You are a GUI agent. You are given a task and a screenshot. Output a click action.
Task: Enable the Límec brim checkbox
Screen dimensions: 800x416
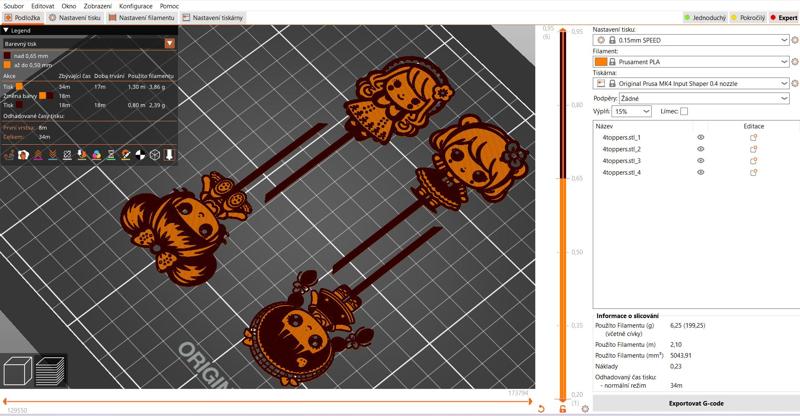tap(684, 111)
